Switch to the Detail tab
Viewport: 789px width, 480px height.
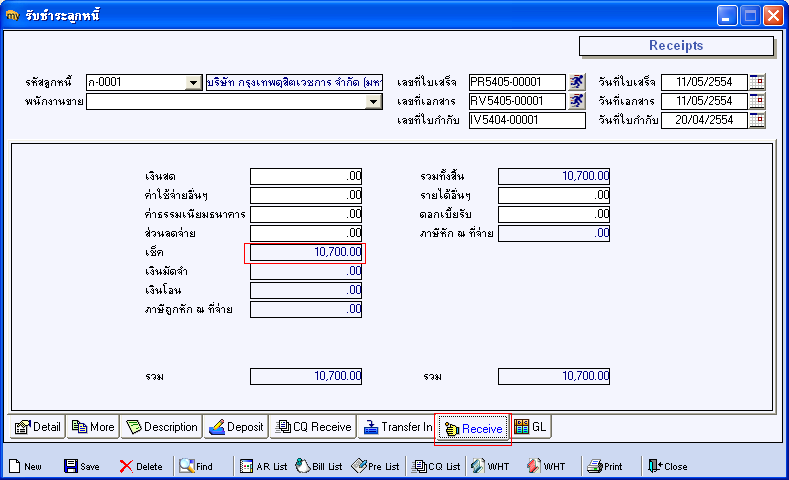coord(38,427)
